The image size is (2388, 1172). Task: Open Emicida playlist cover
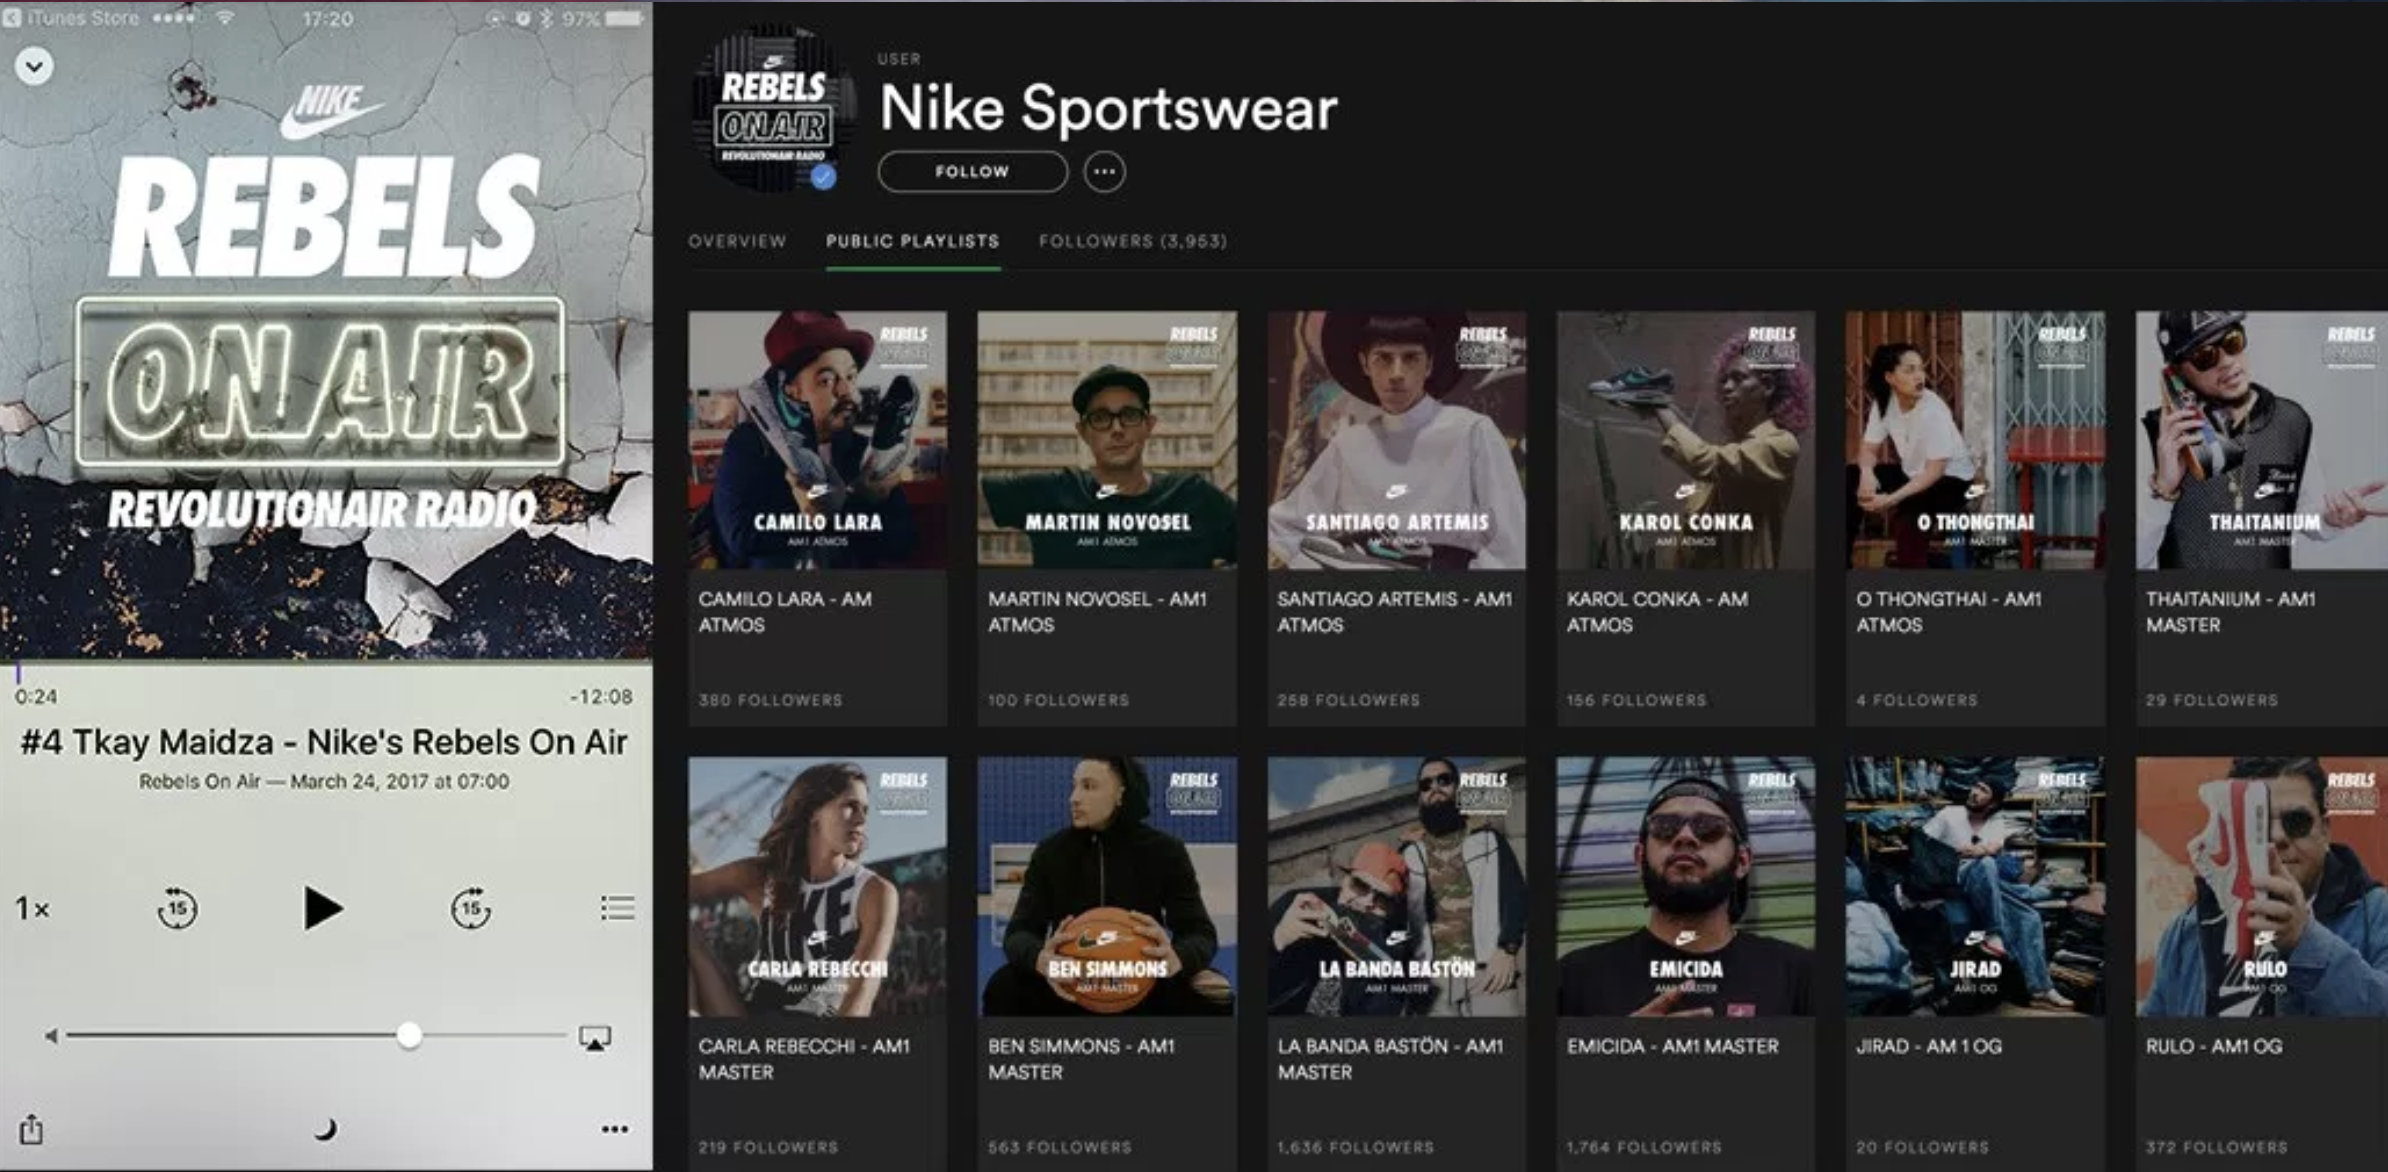click(1686, 887)
